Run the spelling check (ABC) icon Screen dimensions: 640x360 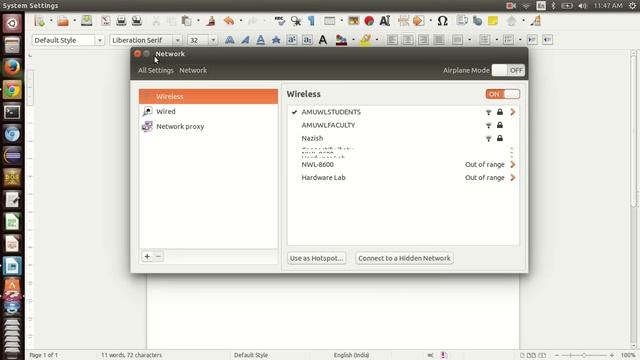pyautogui.click(x=280, y=20)
